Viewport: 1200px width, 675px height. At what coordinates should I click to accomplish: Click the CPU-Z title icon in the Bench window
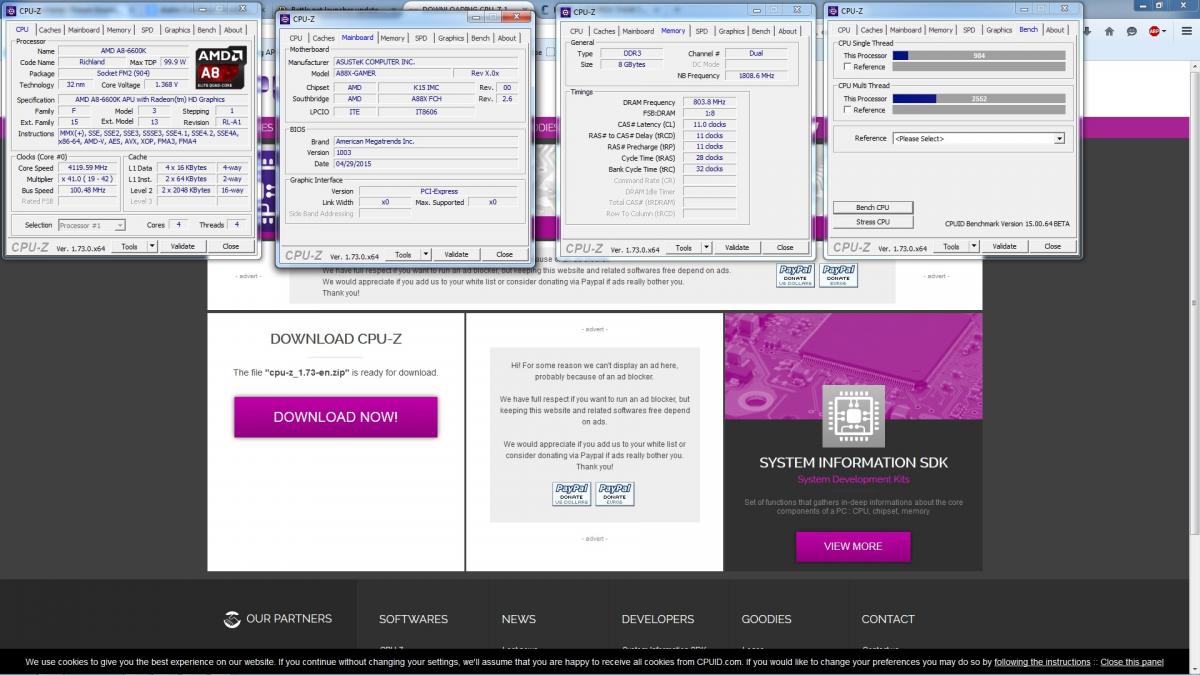[x=834, y=11]
